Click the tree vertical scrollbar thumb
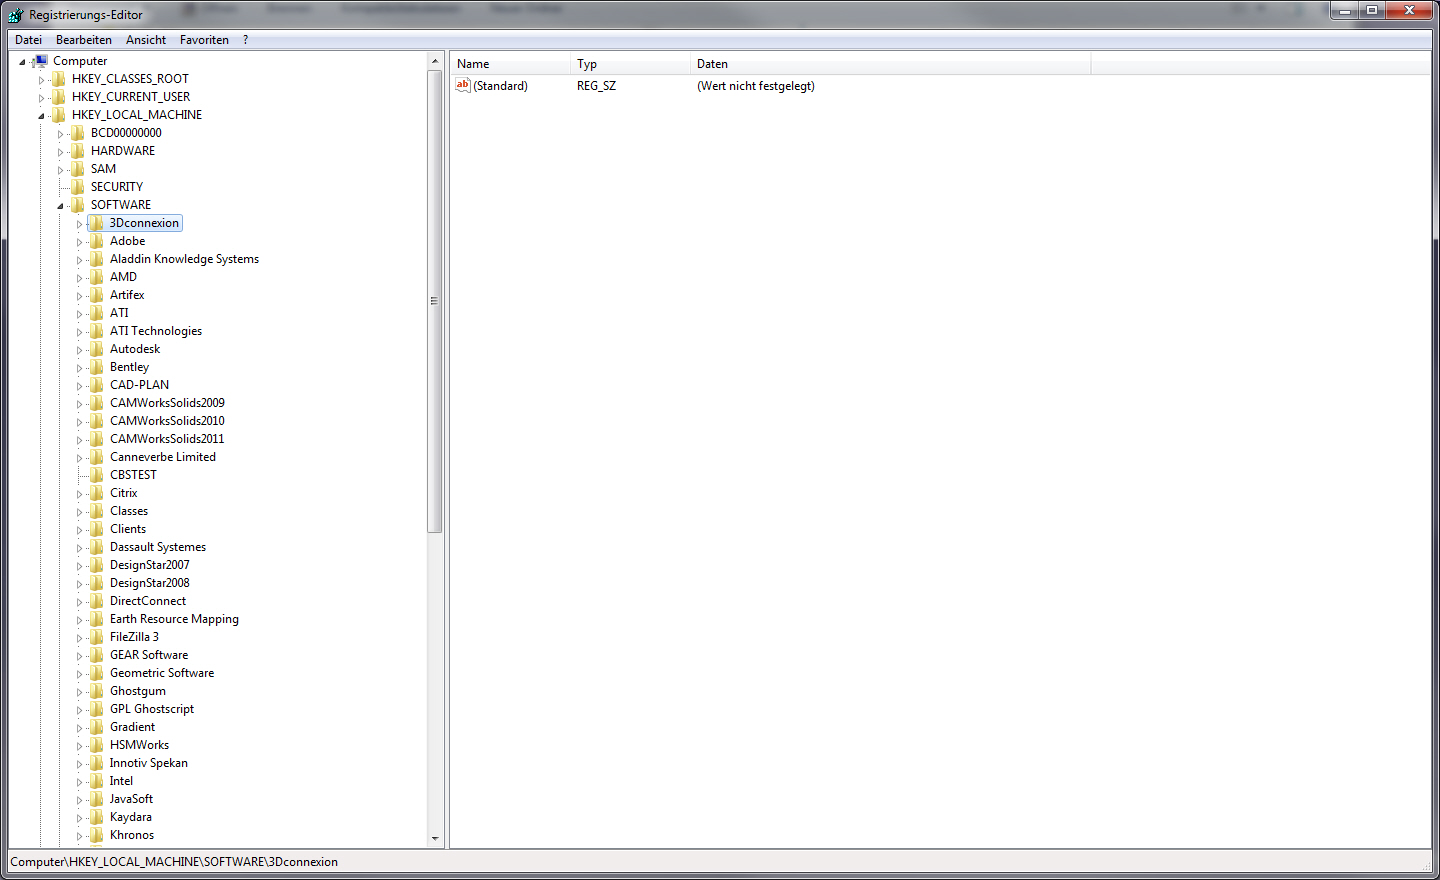Screen dimensions: 1440x880 (x=435, y=301)
